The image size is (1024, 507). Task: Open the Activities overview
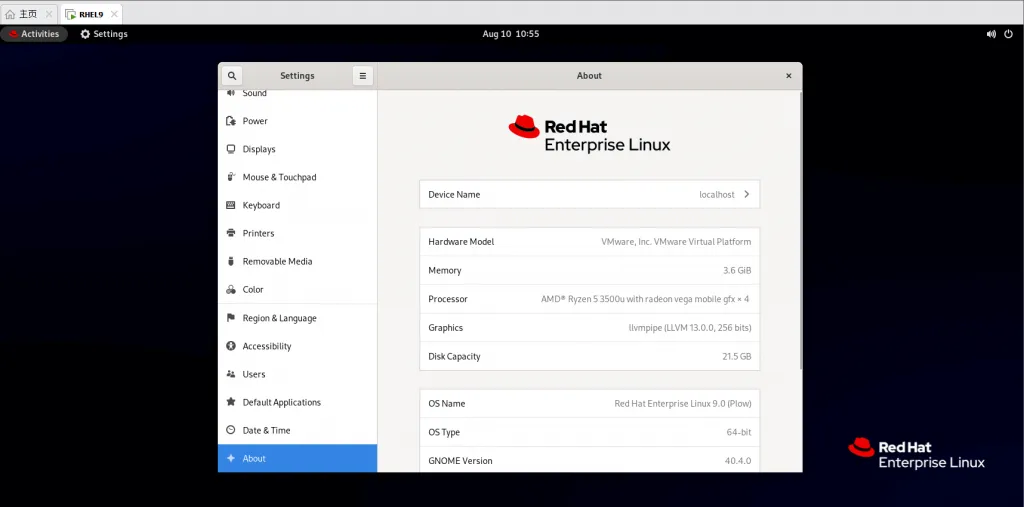pyautogui.click(x=34, y=34)
